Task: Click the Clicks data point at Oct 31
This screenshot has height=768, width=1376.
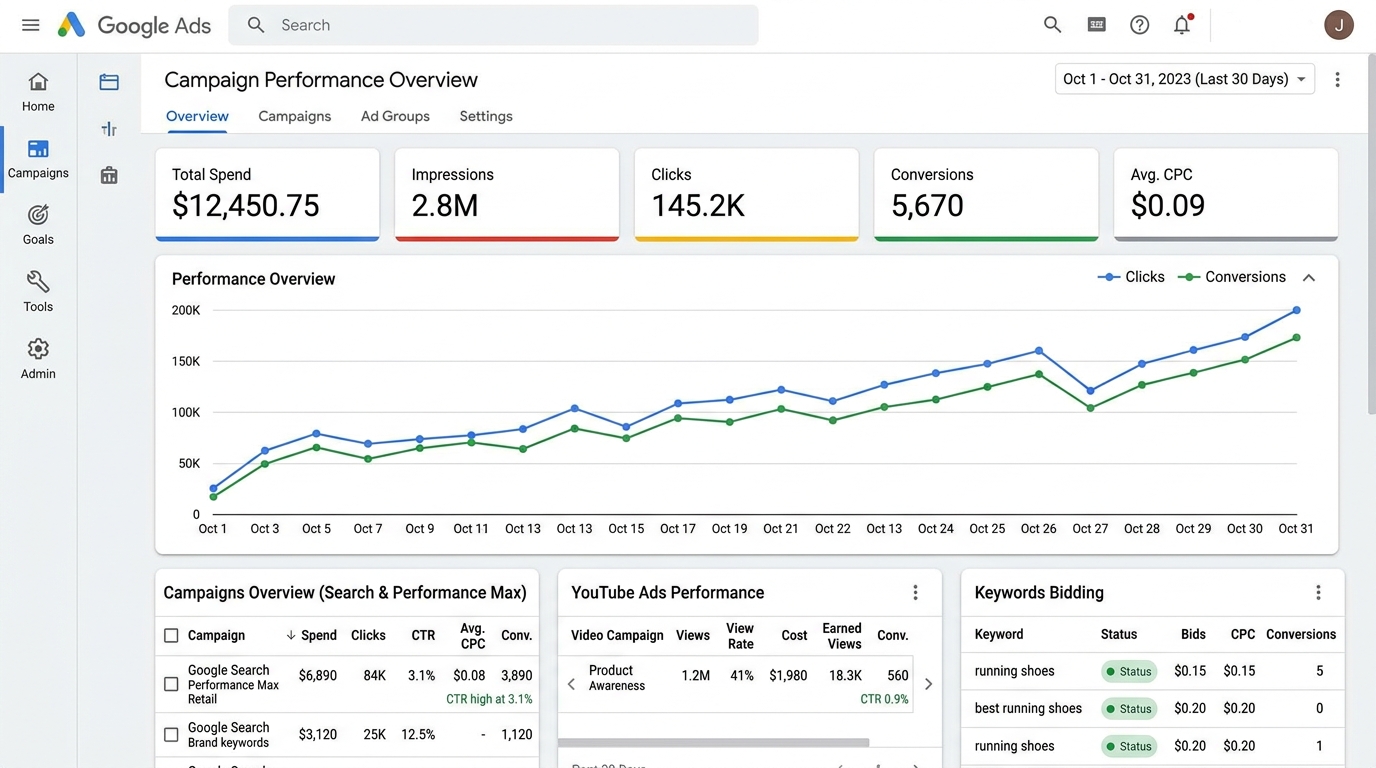Action: tap(1296, 311)
